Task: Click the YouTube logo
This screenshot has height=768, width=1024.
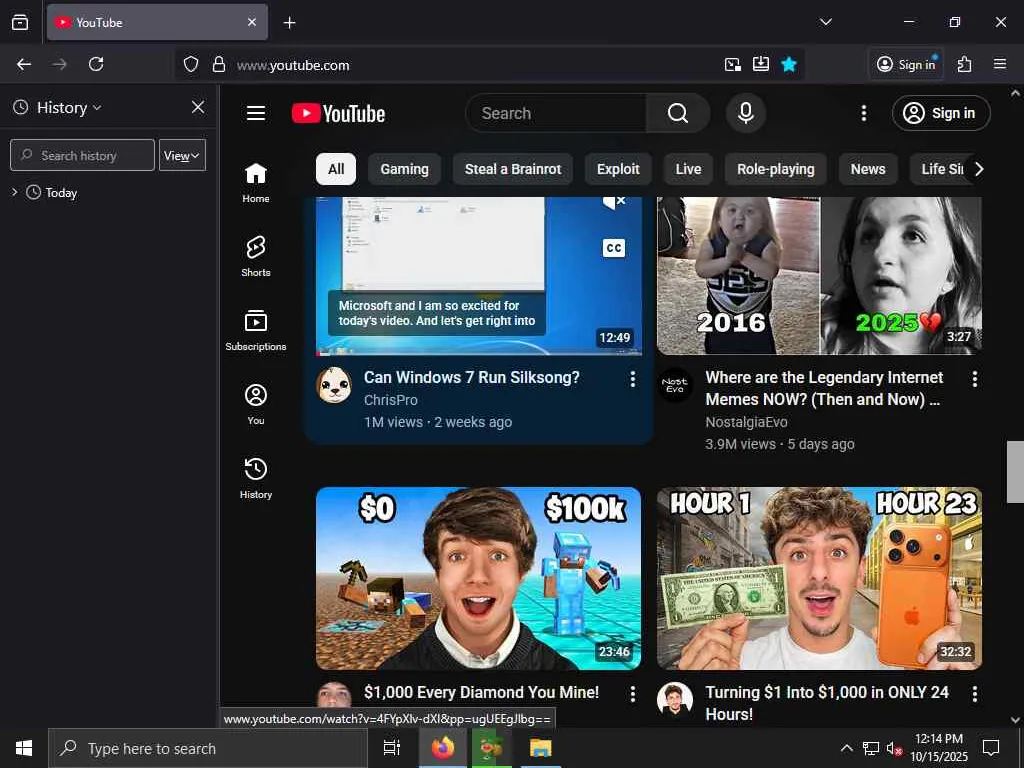Action: [x=338, y=114]
